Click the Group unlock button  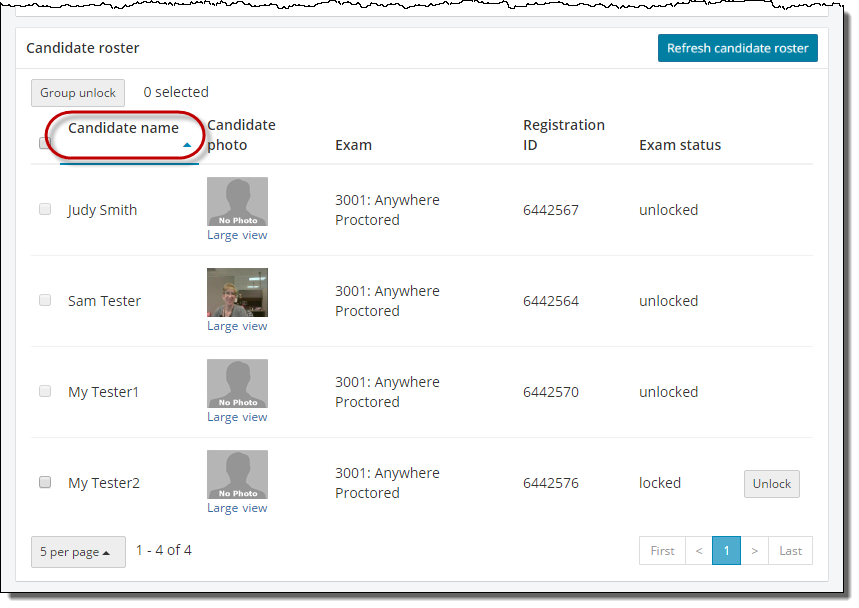click(78, 93)
